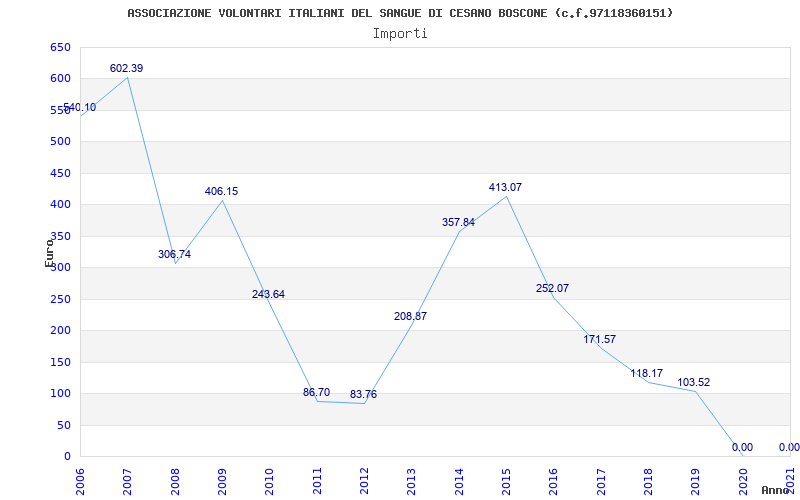800x500 pixels.
Task: Select the 2011 x-axis year label
Action: point(317,482)
